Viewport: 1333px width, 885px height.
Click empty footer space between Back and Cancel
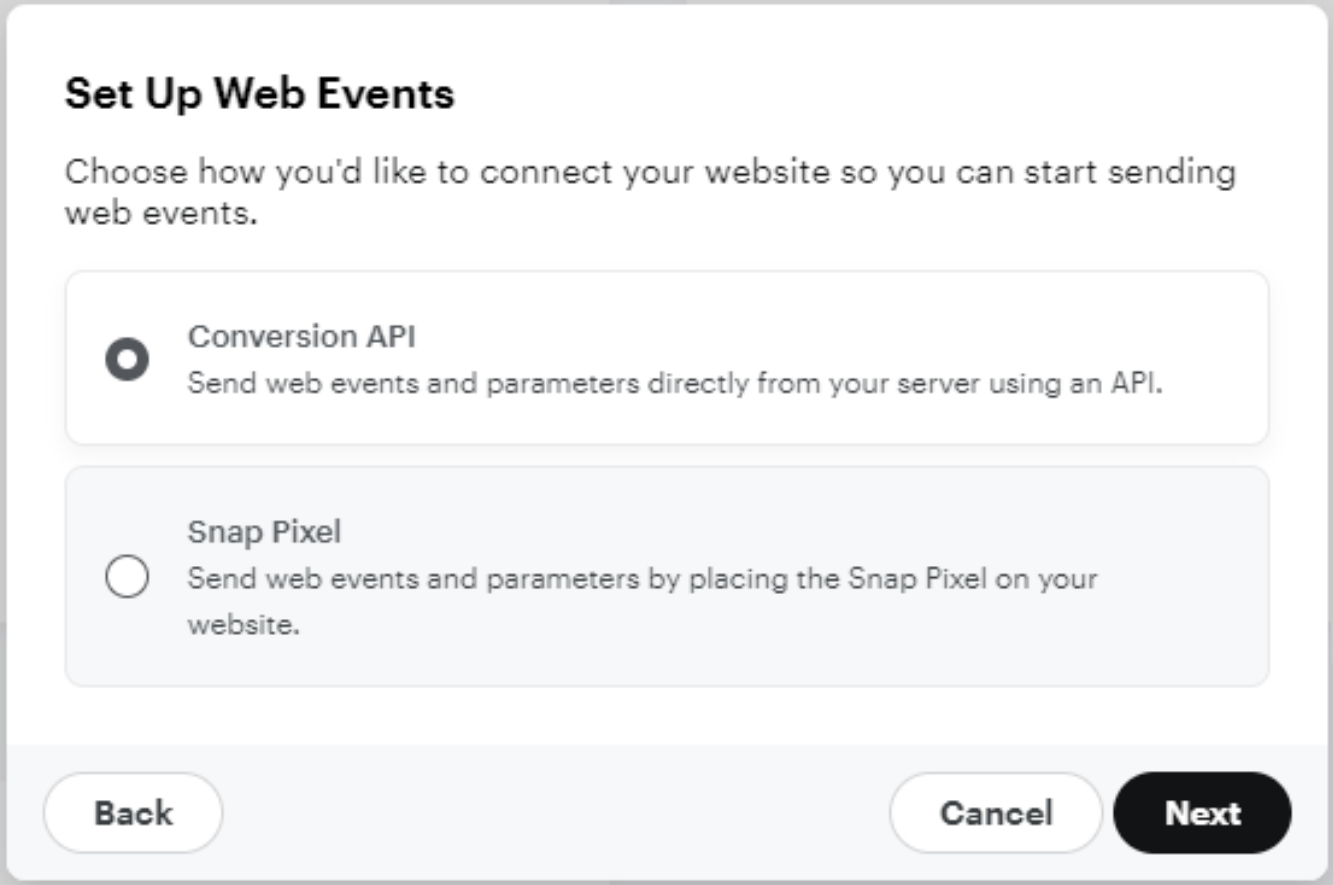tap(555, 813)
